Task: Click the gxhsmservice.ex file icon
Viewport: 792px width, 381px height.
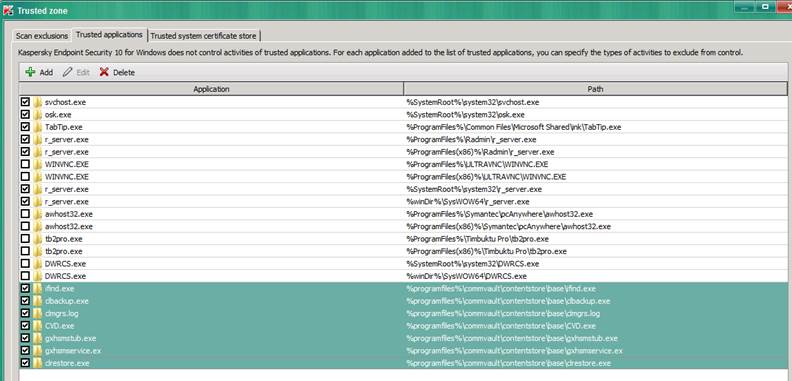Action: (x=38, y=350)
